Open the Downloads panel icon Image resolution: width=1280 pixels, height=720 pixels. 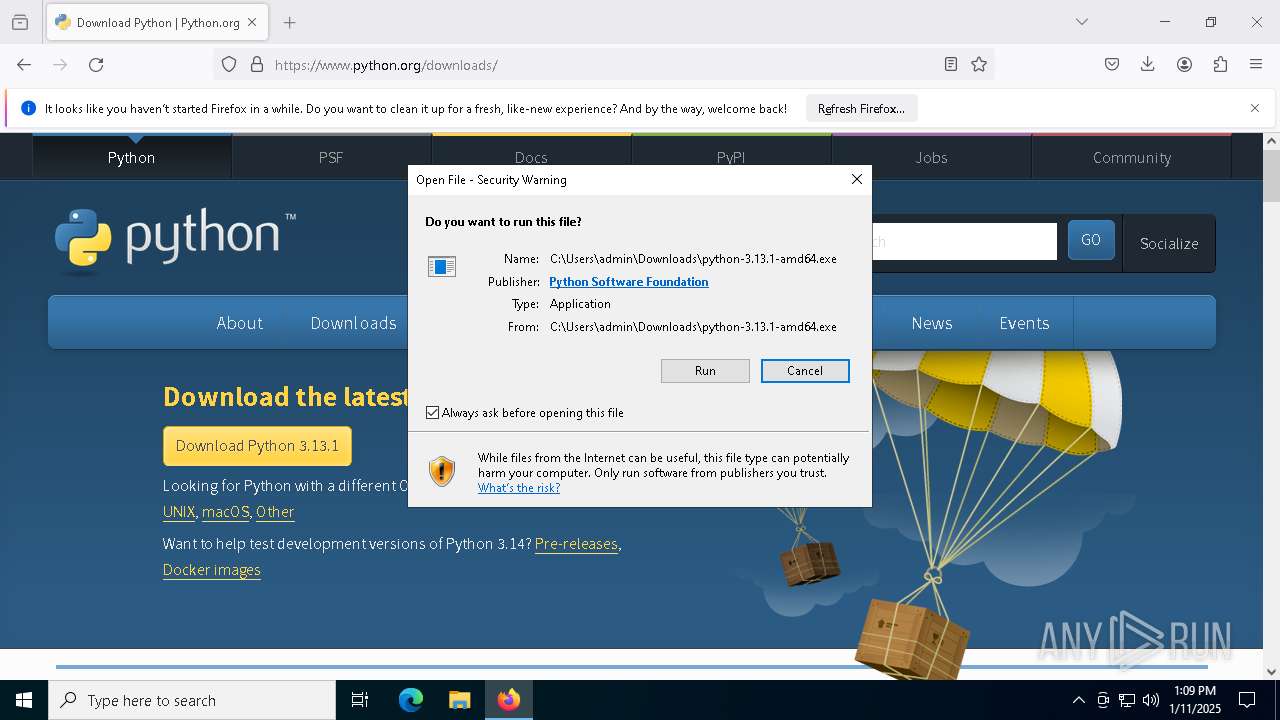(1148, 65)
